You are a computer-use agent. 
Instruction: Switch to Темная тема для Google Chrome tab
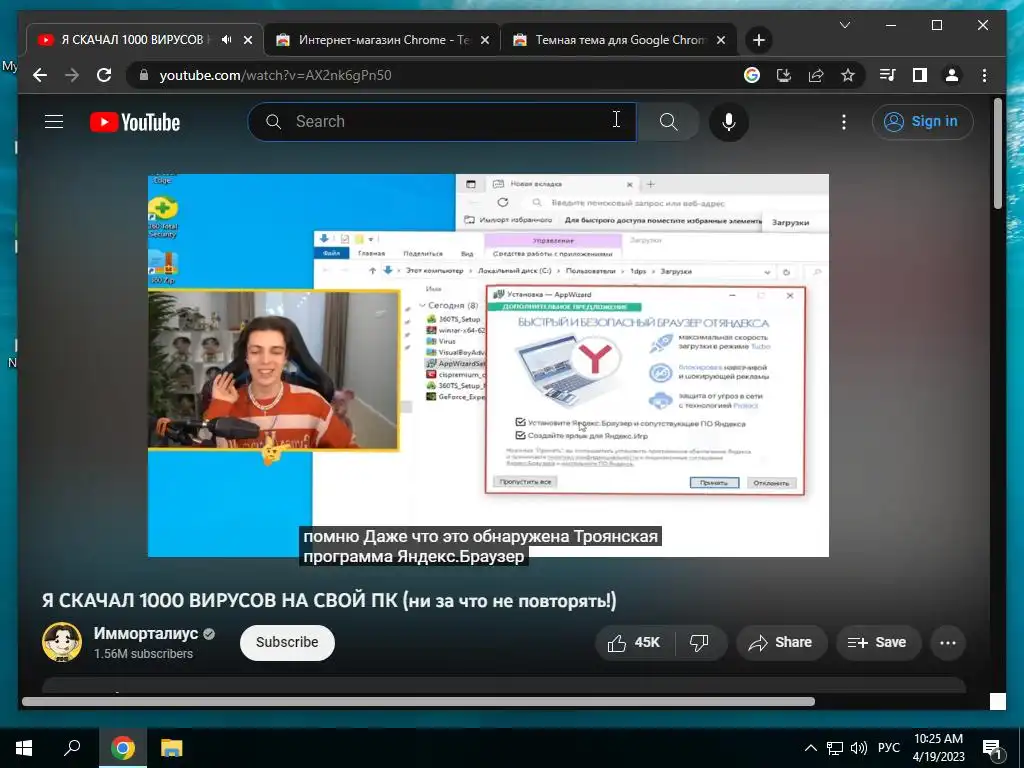click(620, 40)
